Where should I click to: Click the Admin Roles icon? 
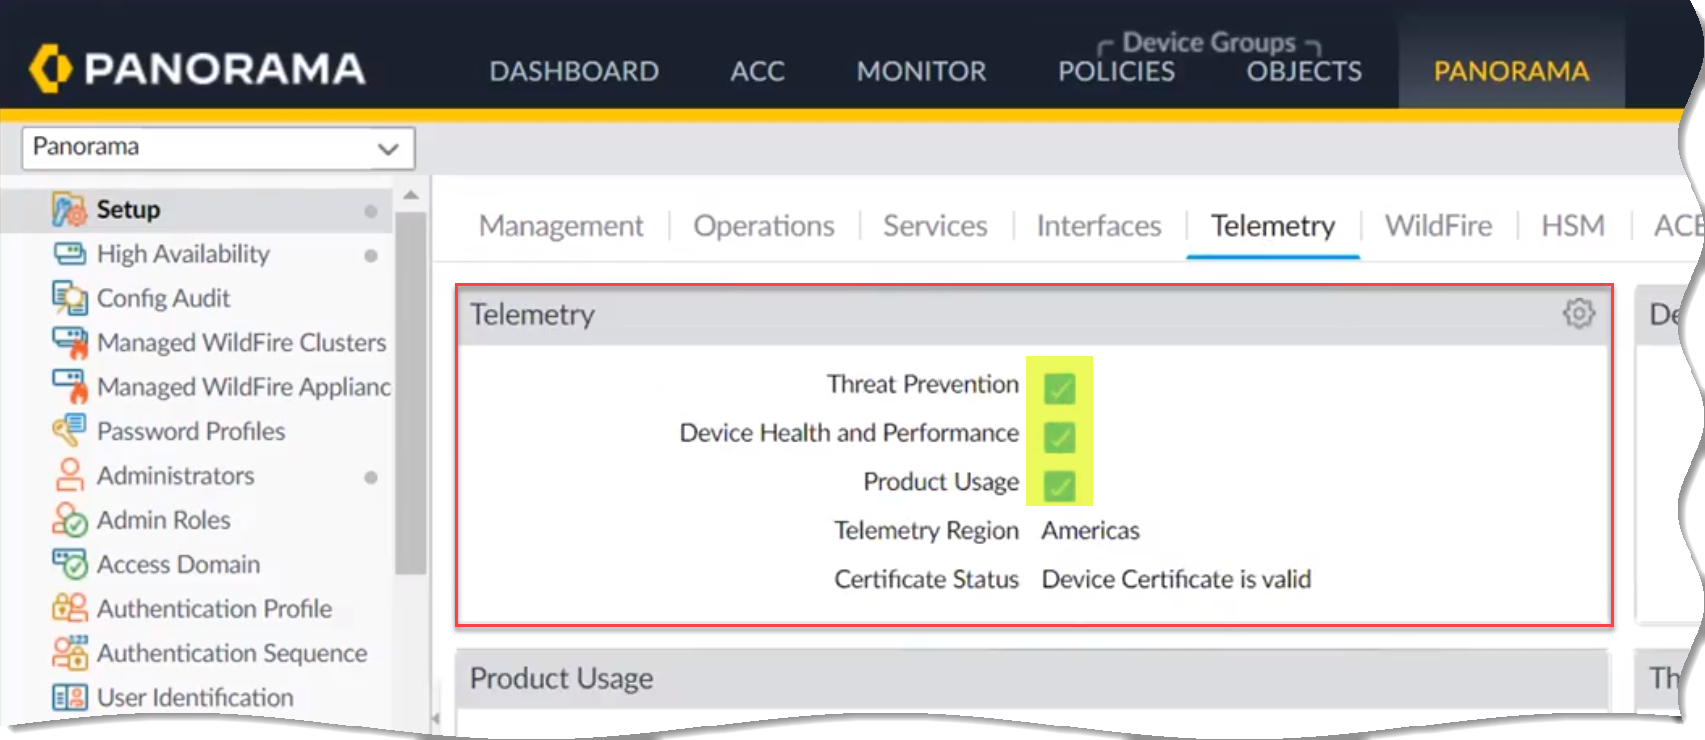[69, 520]
